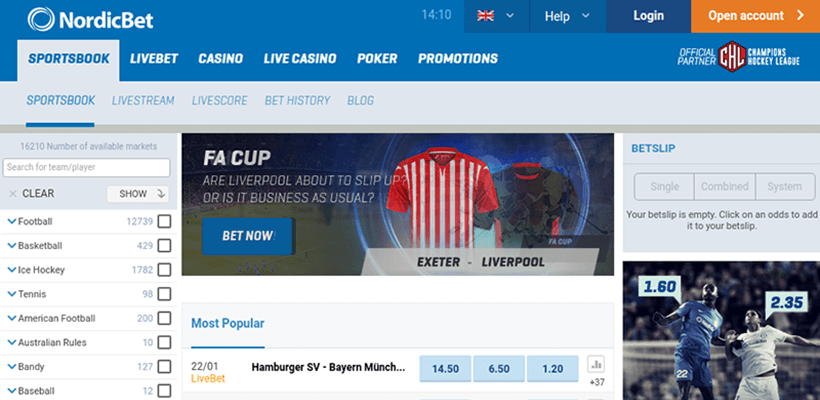
Task: Click the NordicBet logo
Action: [90, 19]
